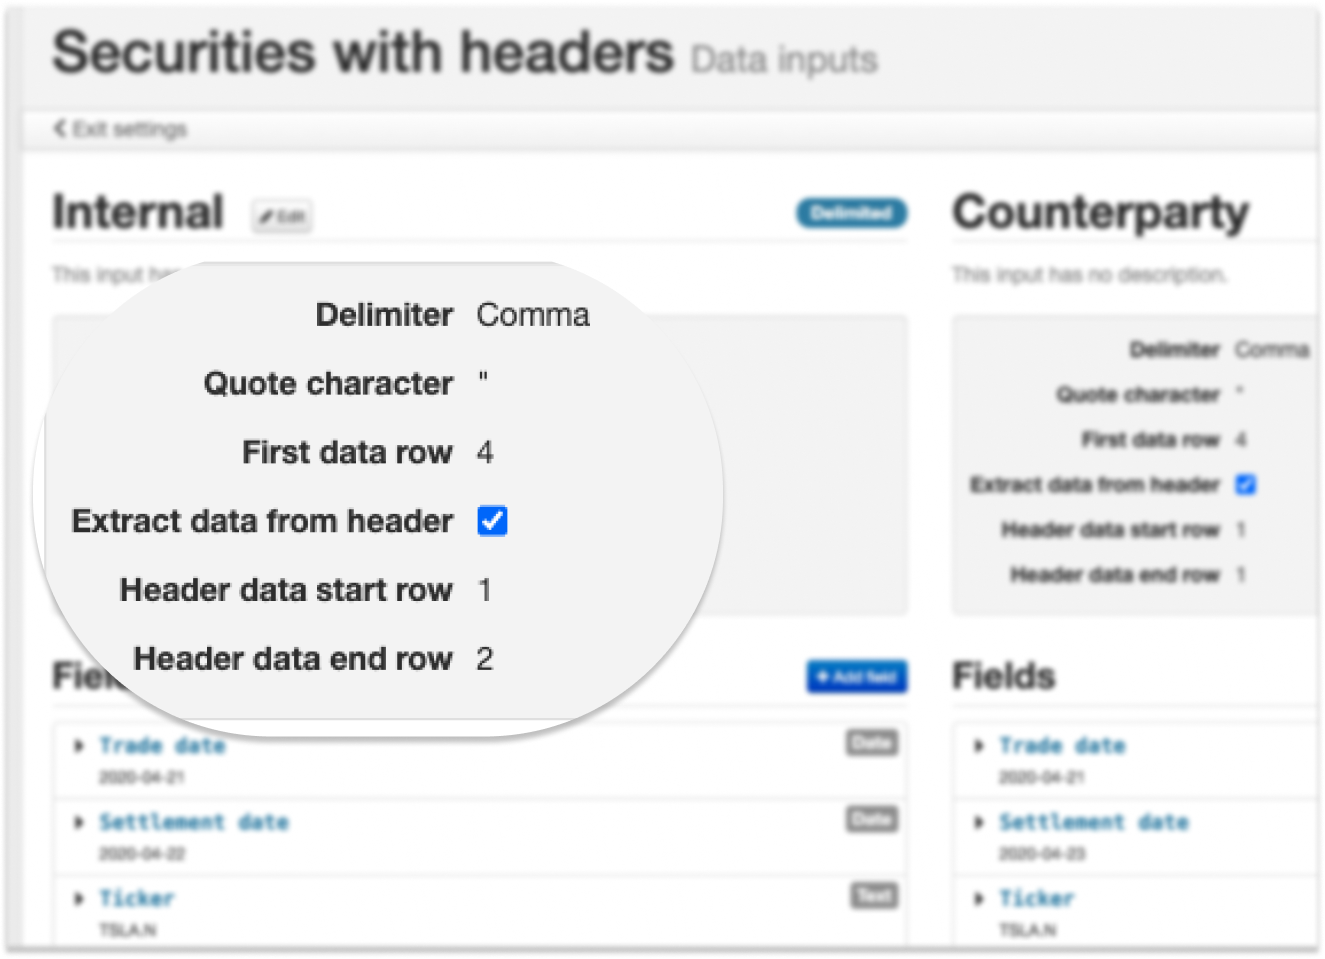This screenshot has height=959, width=1325.
Task: Click the First data row value 4
Action: [x=485, y=453]
